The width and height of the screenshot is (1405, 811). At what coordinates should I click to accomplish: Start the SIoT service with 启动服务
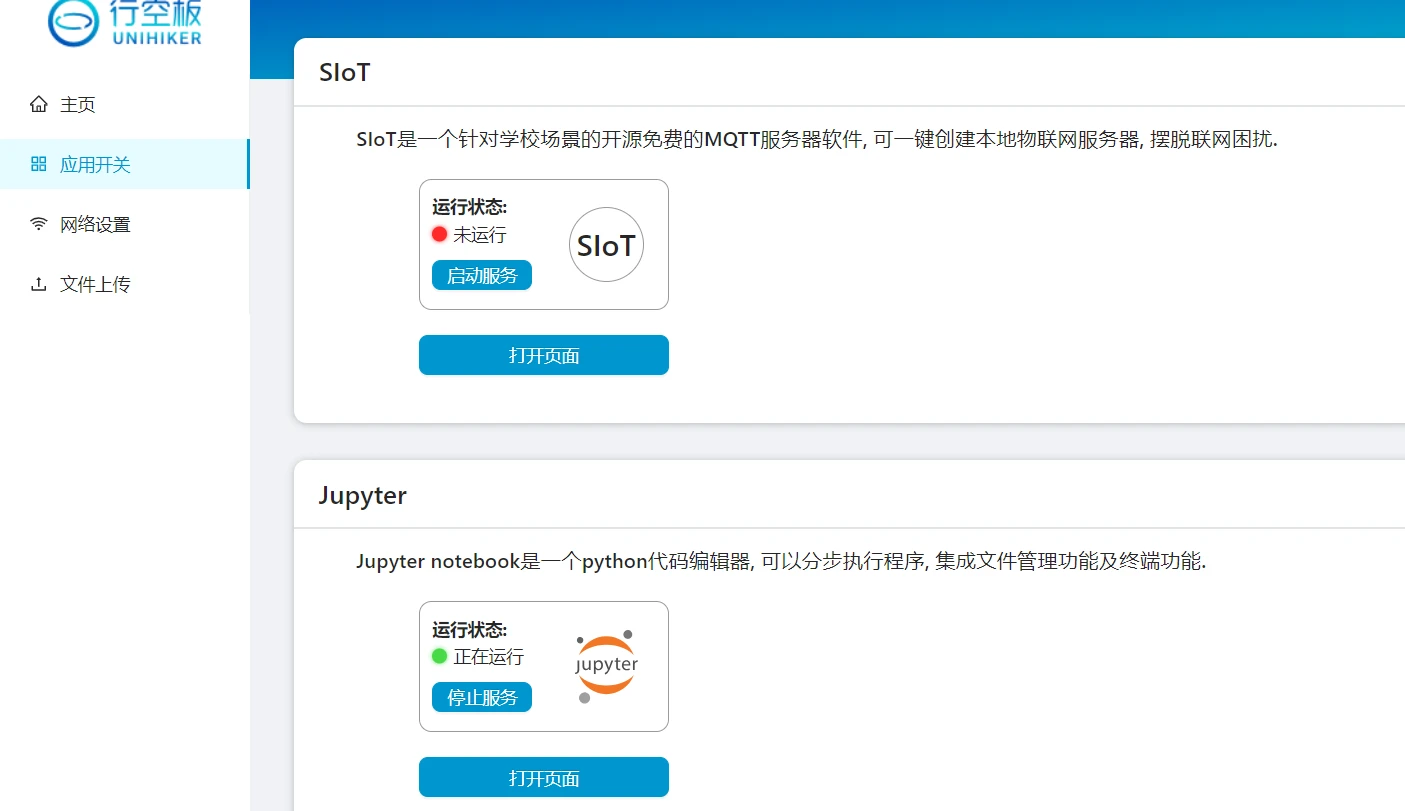pos(482,275)
